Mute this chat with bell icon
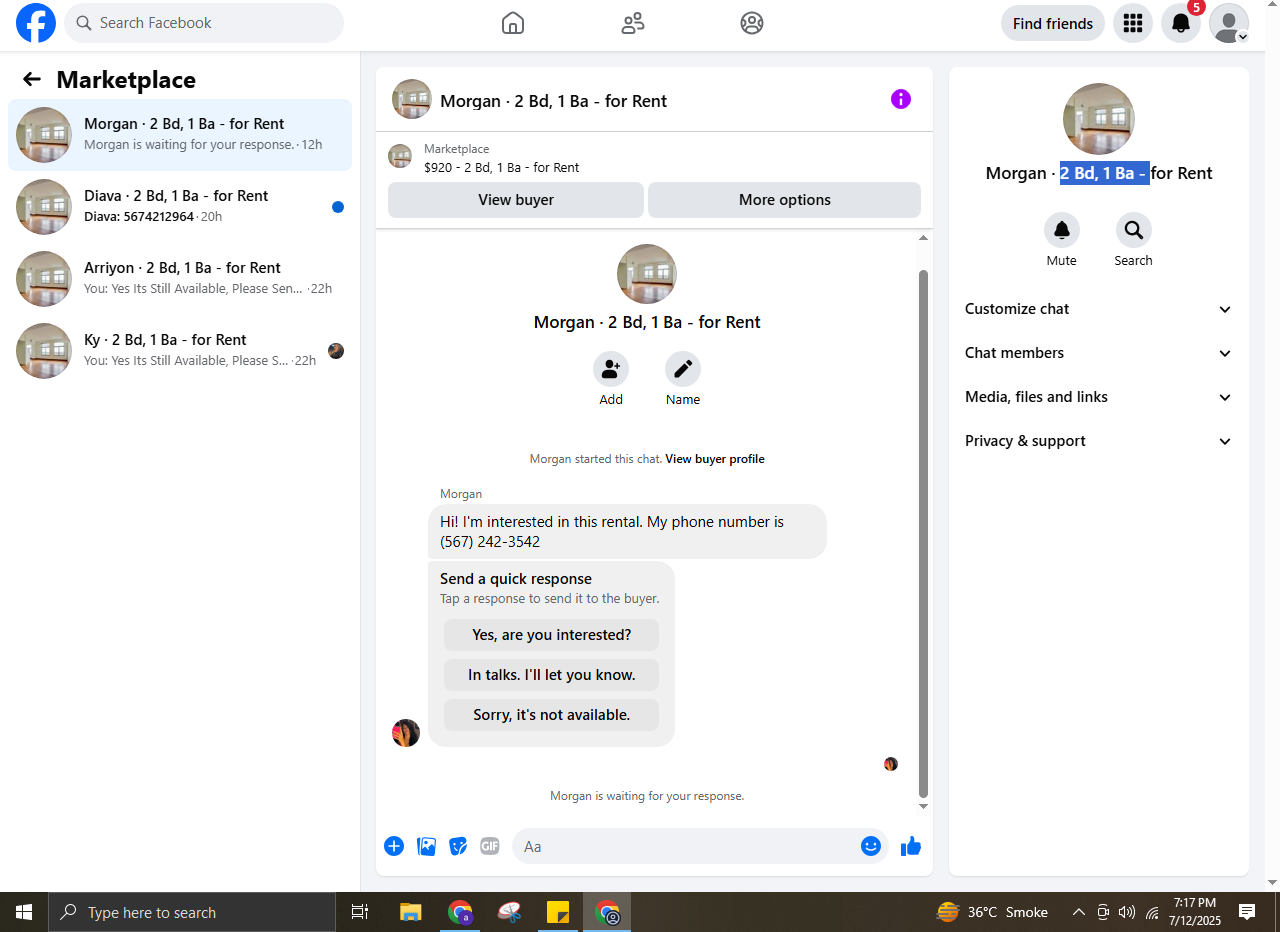The width and height of the screenshot is (1280, 932). [x=1062, y=230]
